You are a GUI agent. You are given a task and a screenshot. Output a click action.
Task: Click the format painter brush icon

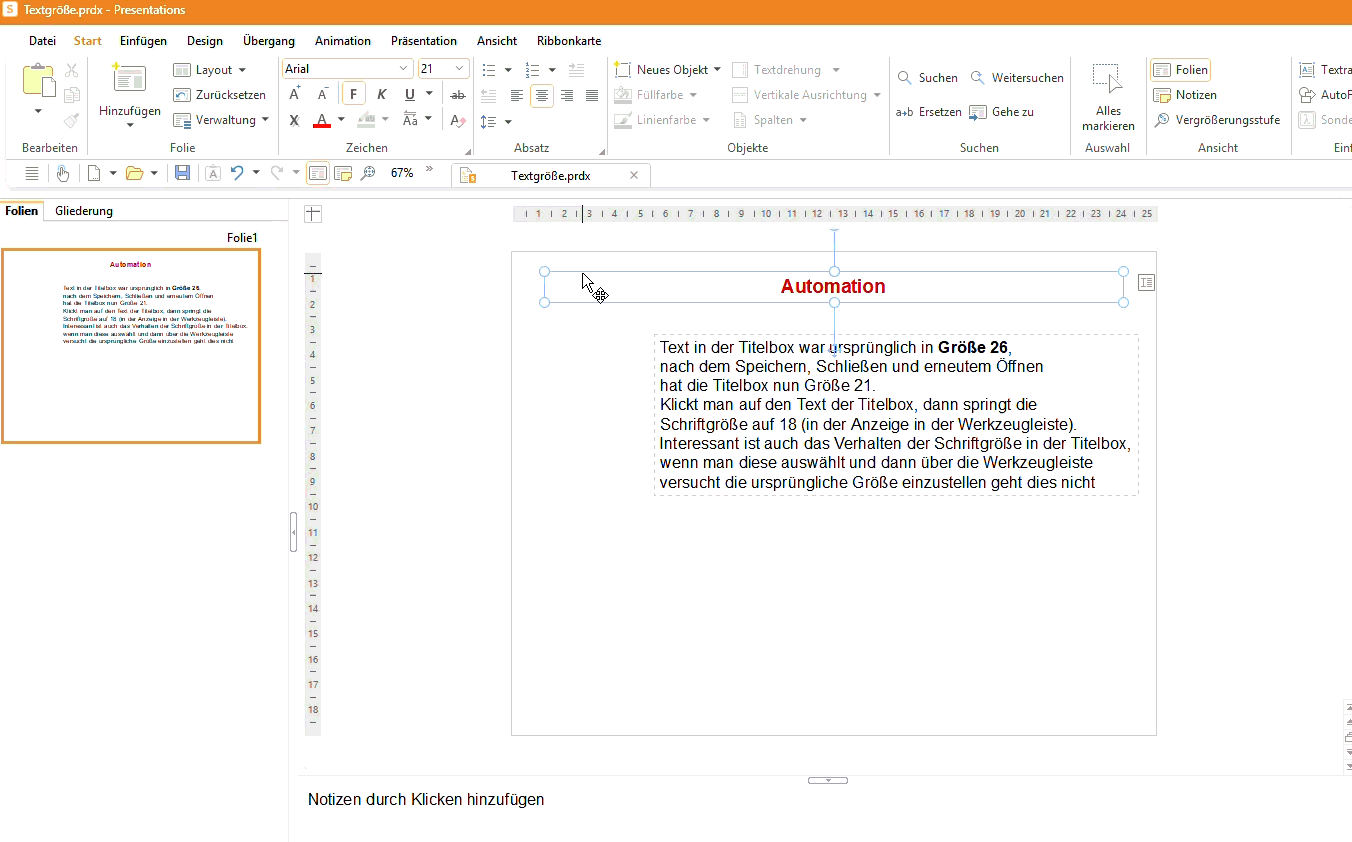pyautogui.click(x=71, y=120)
